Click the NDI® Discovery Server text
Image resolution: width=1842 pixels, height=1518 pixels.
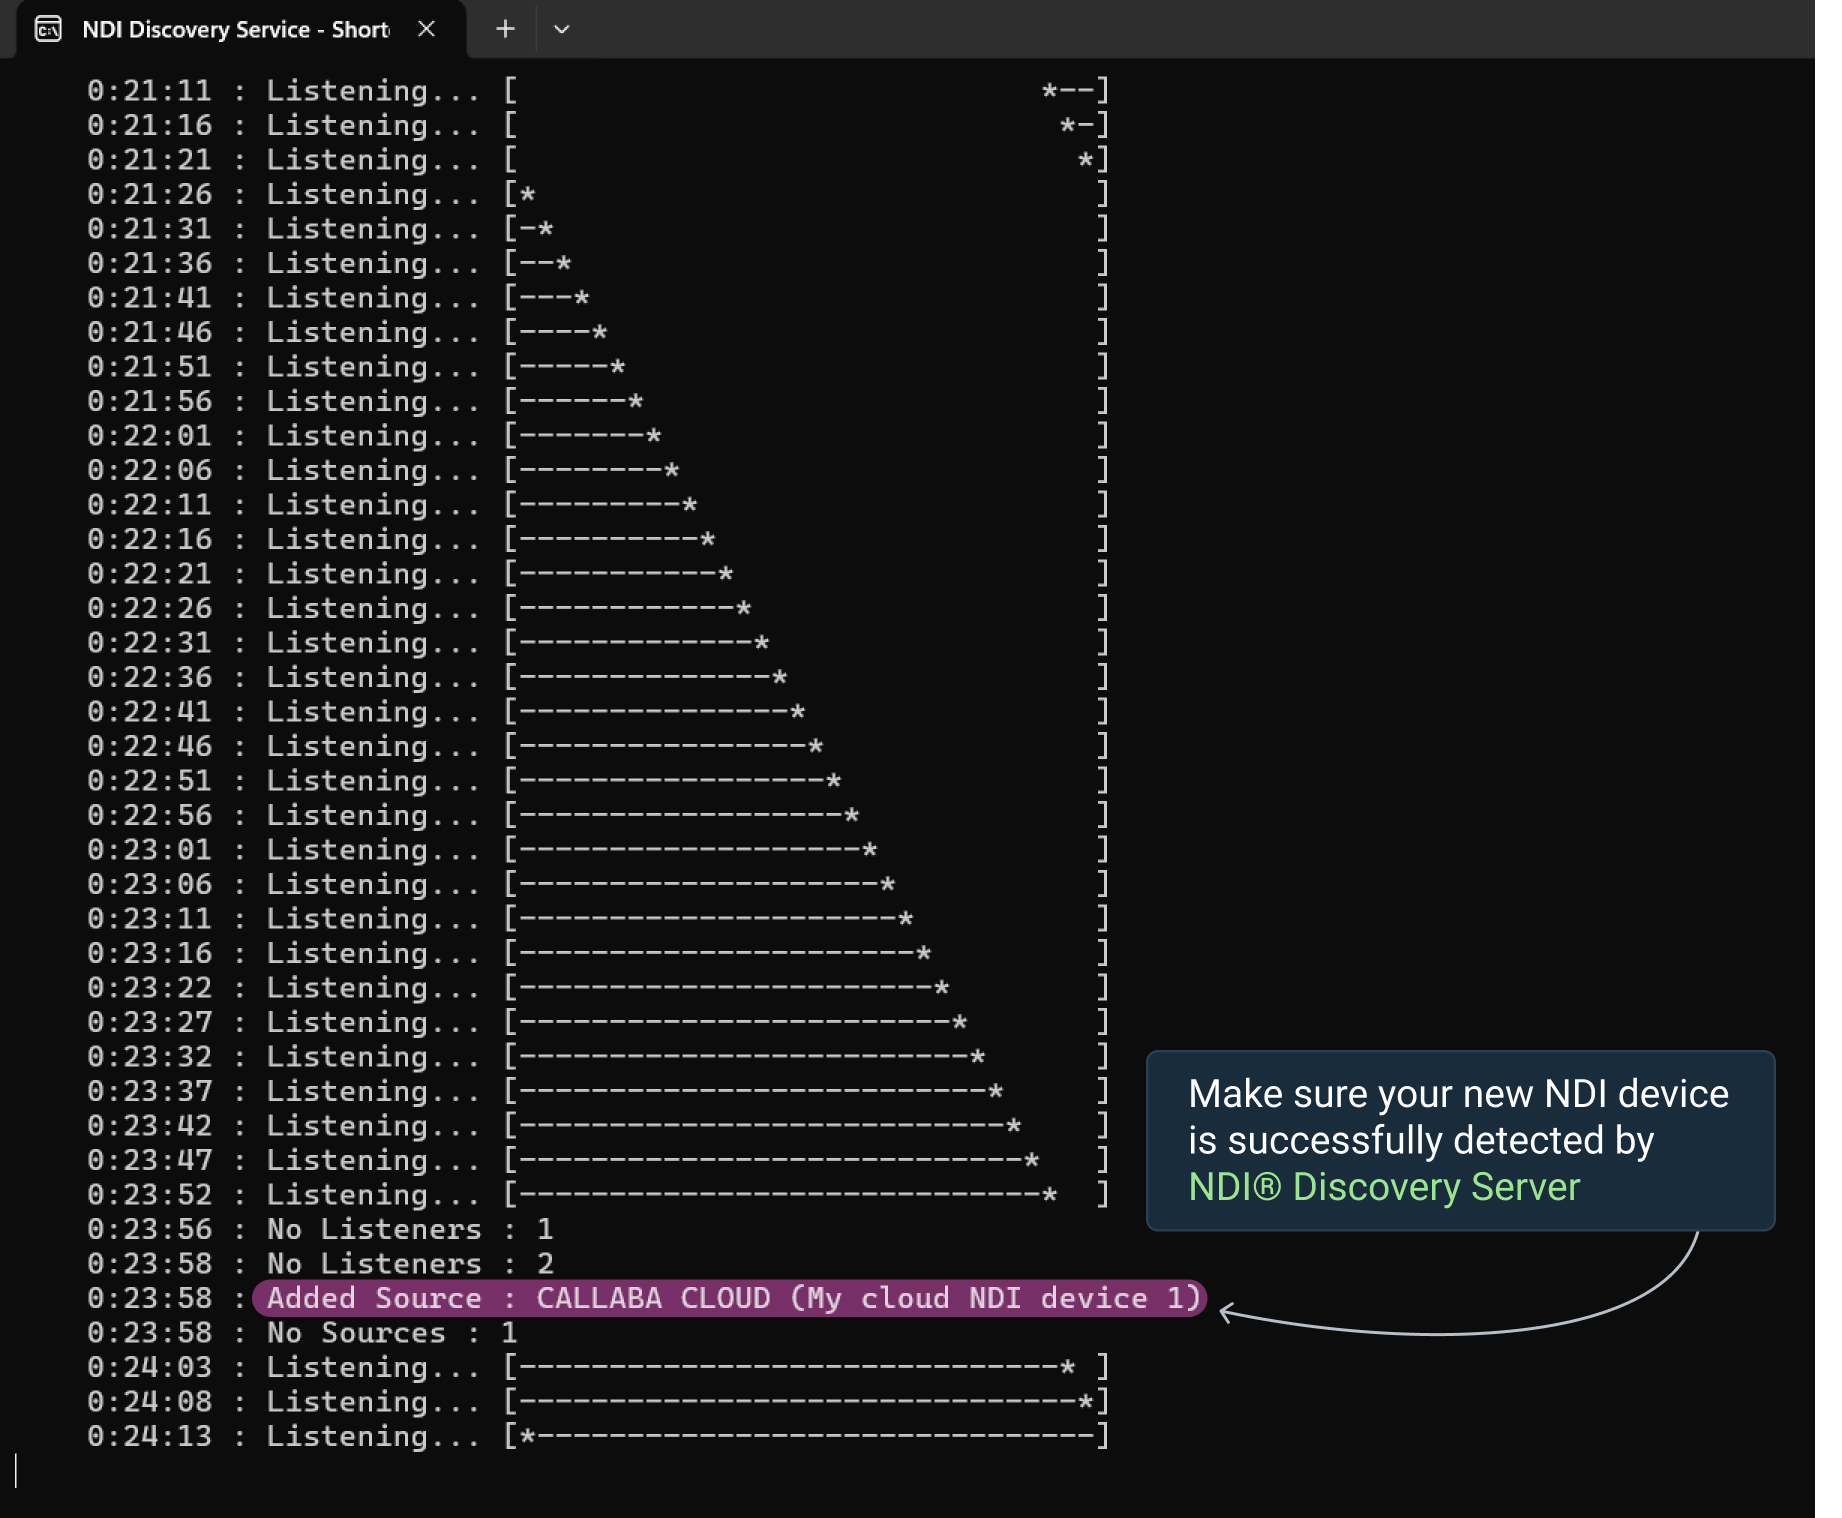coord(1384,1187)
